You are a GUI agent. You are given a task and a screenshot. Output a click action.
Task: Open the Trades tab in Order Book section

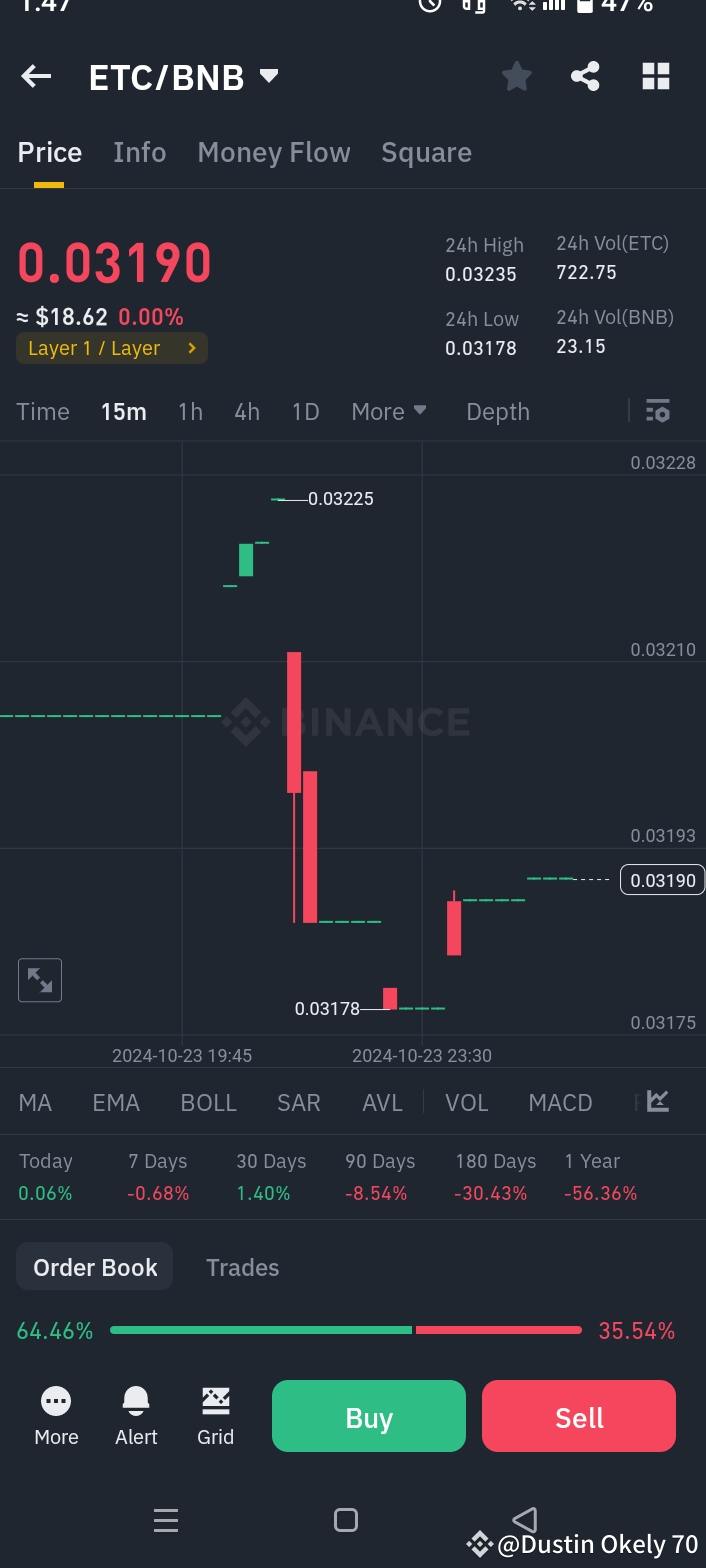click(242, 1267)
